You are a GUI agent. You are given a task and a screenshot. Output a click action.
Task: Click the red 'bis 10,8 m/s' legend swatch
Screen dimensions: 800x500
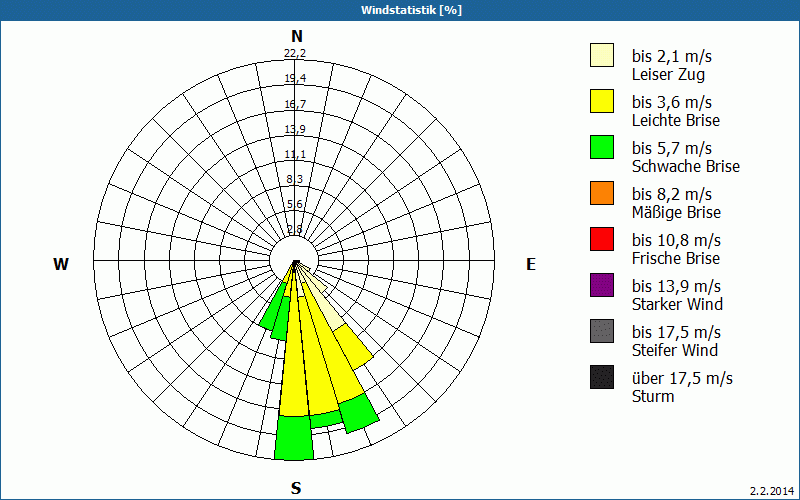pos(602,239)
